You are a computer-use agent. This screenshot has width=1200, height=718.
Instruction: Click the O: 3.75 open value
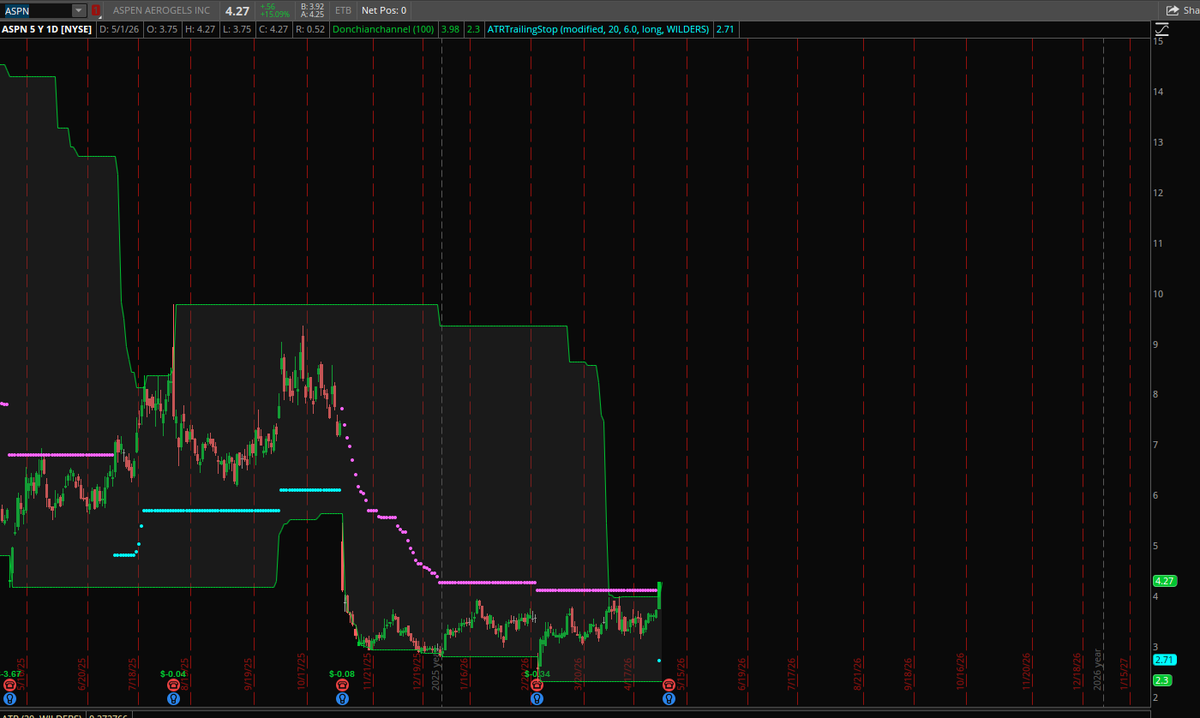coord(162,30)
